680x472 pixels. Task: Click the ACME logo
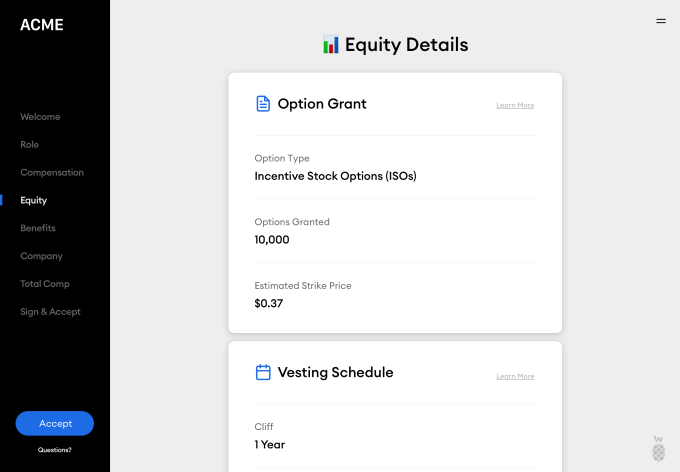[42, 25]
